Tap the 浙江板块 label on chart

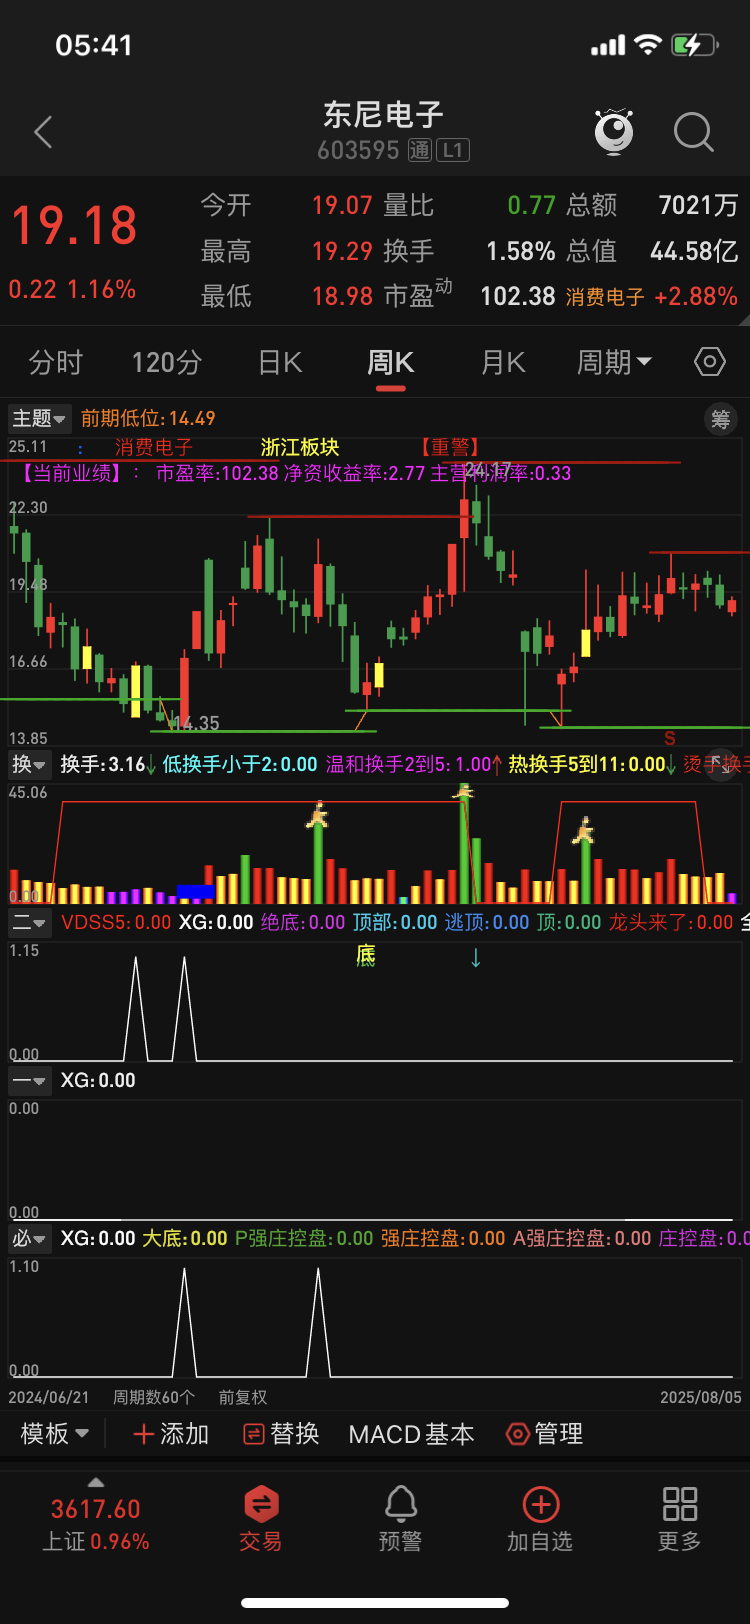(x=299, y=447)
